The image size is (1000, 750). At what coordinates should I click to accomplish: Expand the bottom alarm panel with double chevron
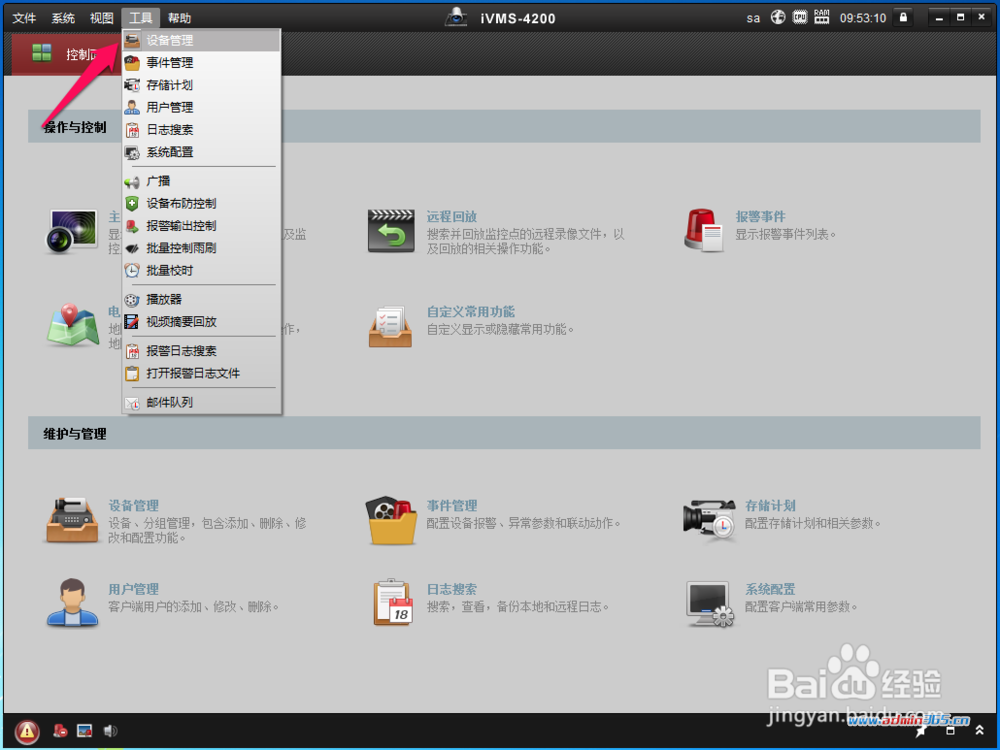coord(979,730)
